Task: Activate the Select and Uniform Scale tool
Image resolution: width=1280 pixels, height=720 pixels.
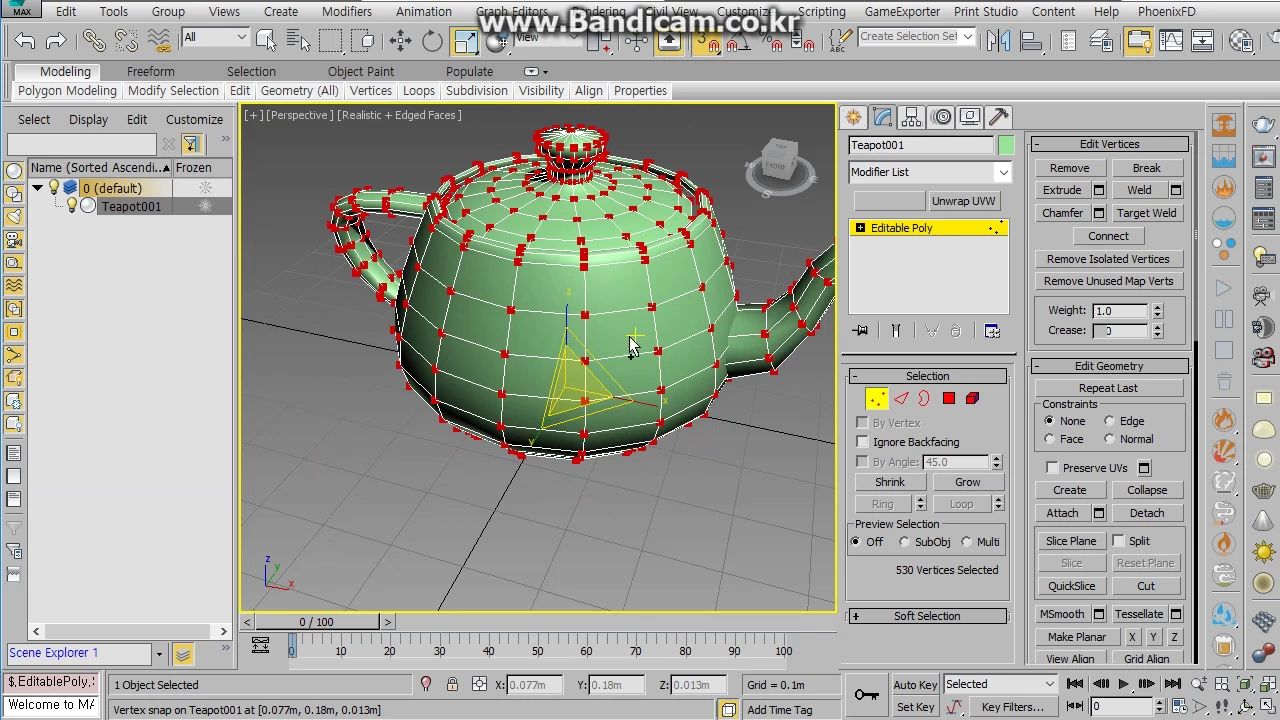Action: point(465,41)
